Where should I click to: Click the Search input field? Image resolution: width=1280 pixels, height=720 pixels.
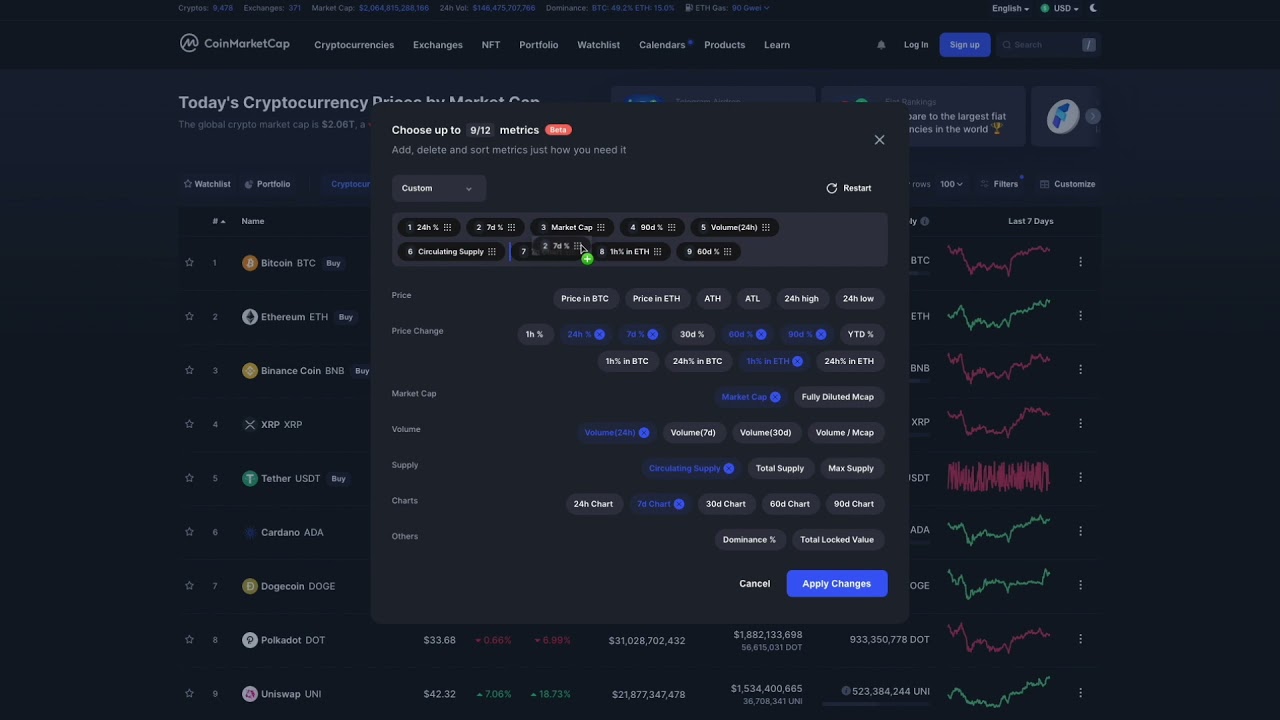(1047, 45)
